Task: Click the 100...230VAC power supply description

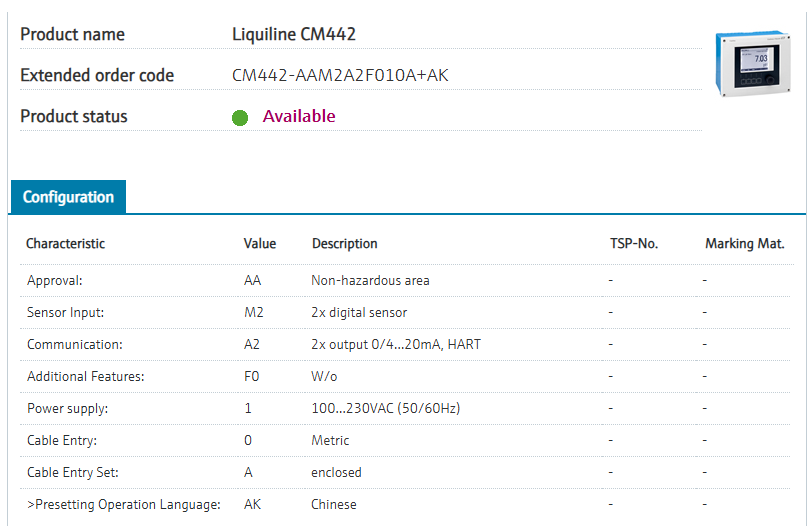Action: (386, 409)
